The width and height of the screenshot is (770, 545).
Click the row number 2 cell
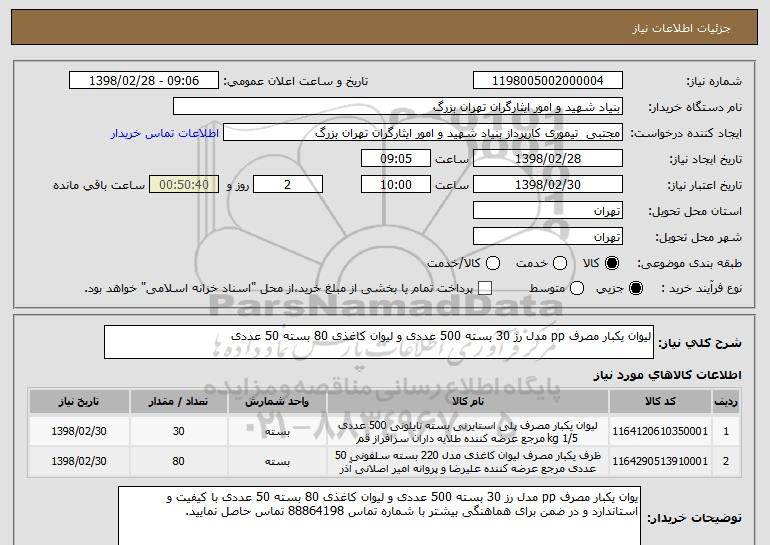click(726, 461)
